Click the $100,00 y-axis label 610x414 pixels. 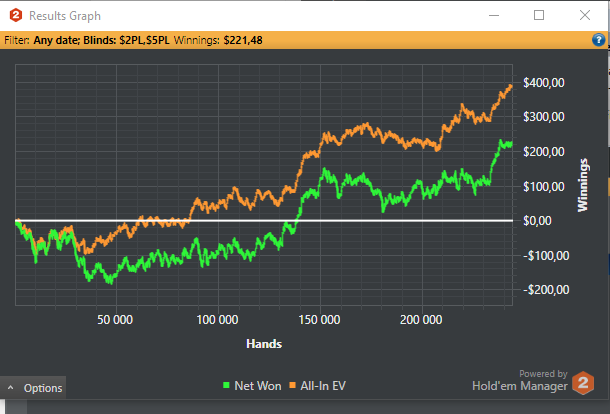click(x=543, y=187)
